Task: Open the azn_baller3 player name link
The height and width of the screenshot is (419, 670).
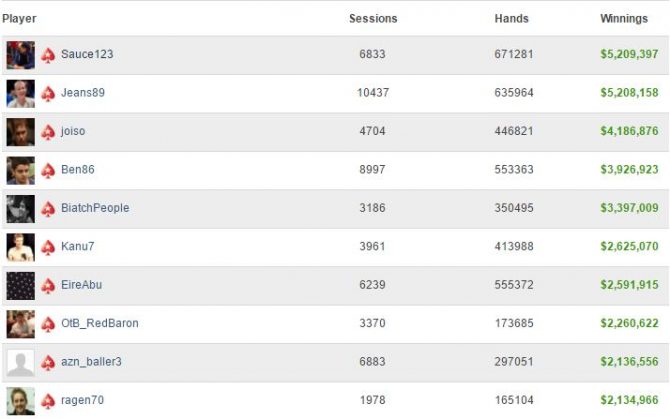Action: pos(91,362)
